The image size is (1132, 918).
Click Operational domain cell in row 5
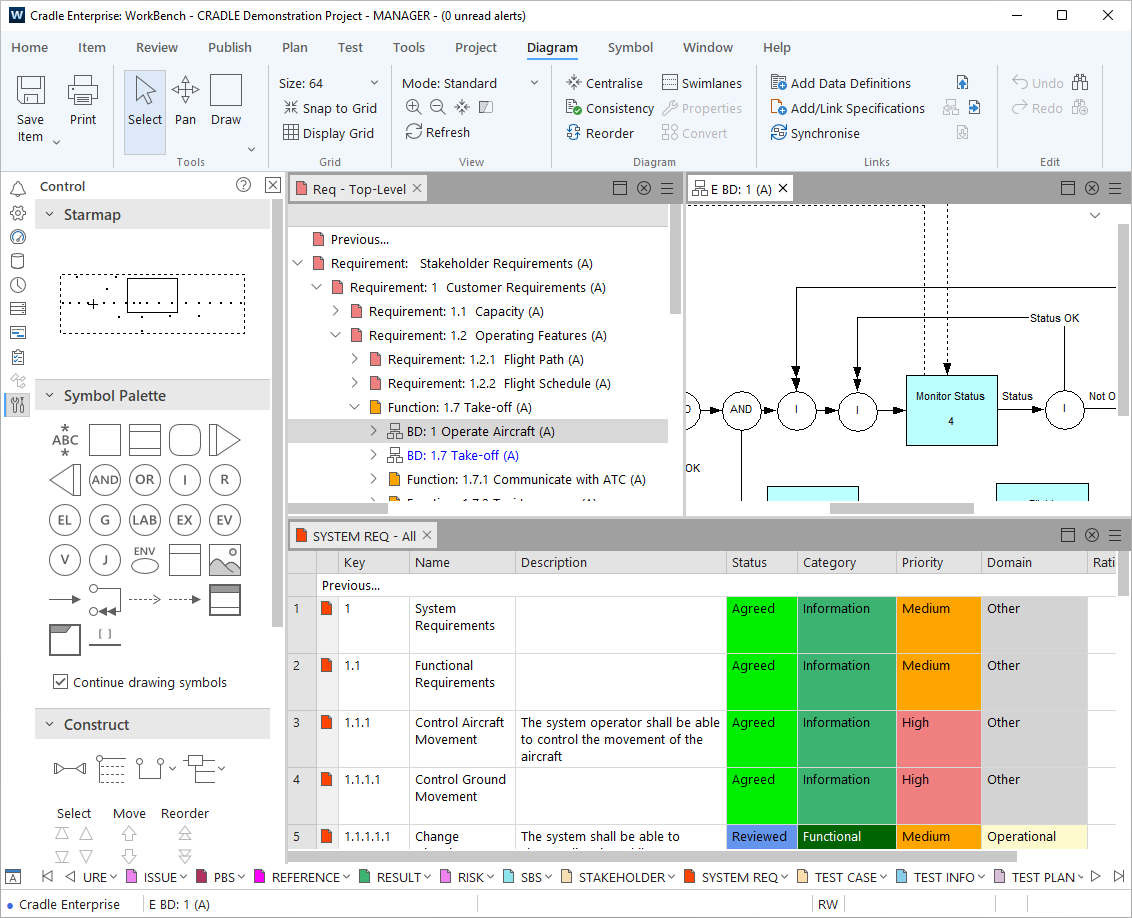click(x=1033, y=836)
